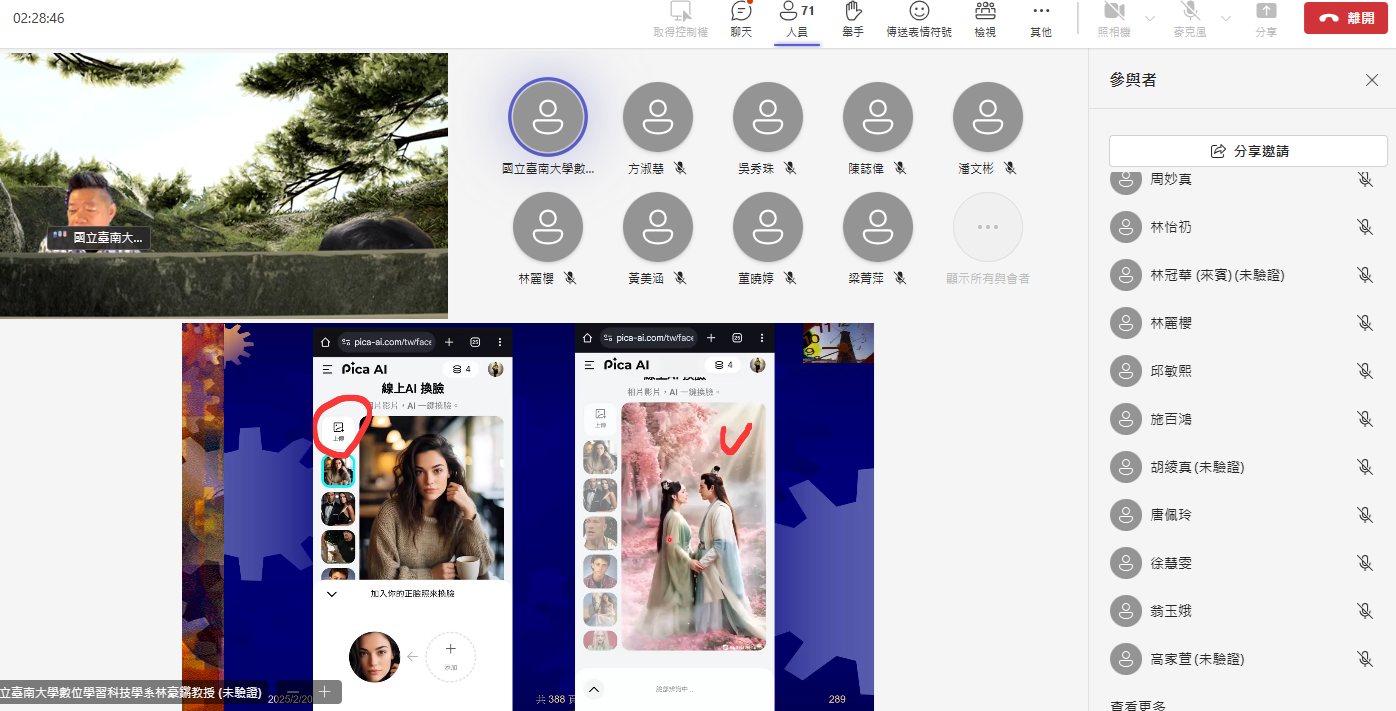This screenshot has height=711, width=1396.
Task: Click muted mic icon beside 邱敏熙
Action: pyautogui.click(x=1365, y=371)
